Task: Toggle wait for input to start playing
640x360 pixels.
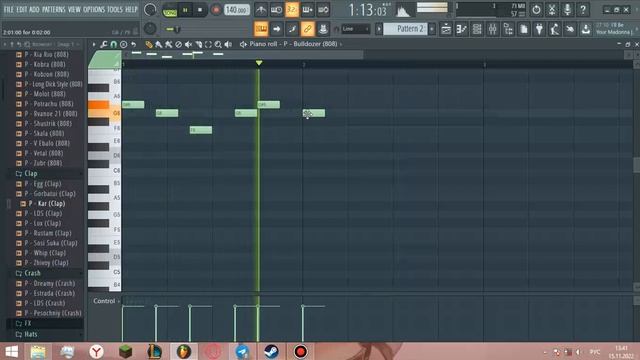Action: pyautogui.click(x=276, y=9)
